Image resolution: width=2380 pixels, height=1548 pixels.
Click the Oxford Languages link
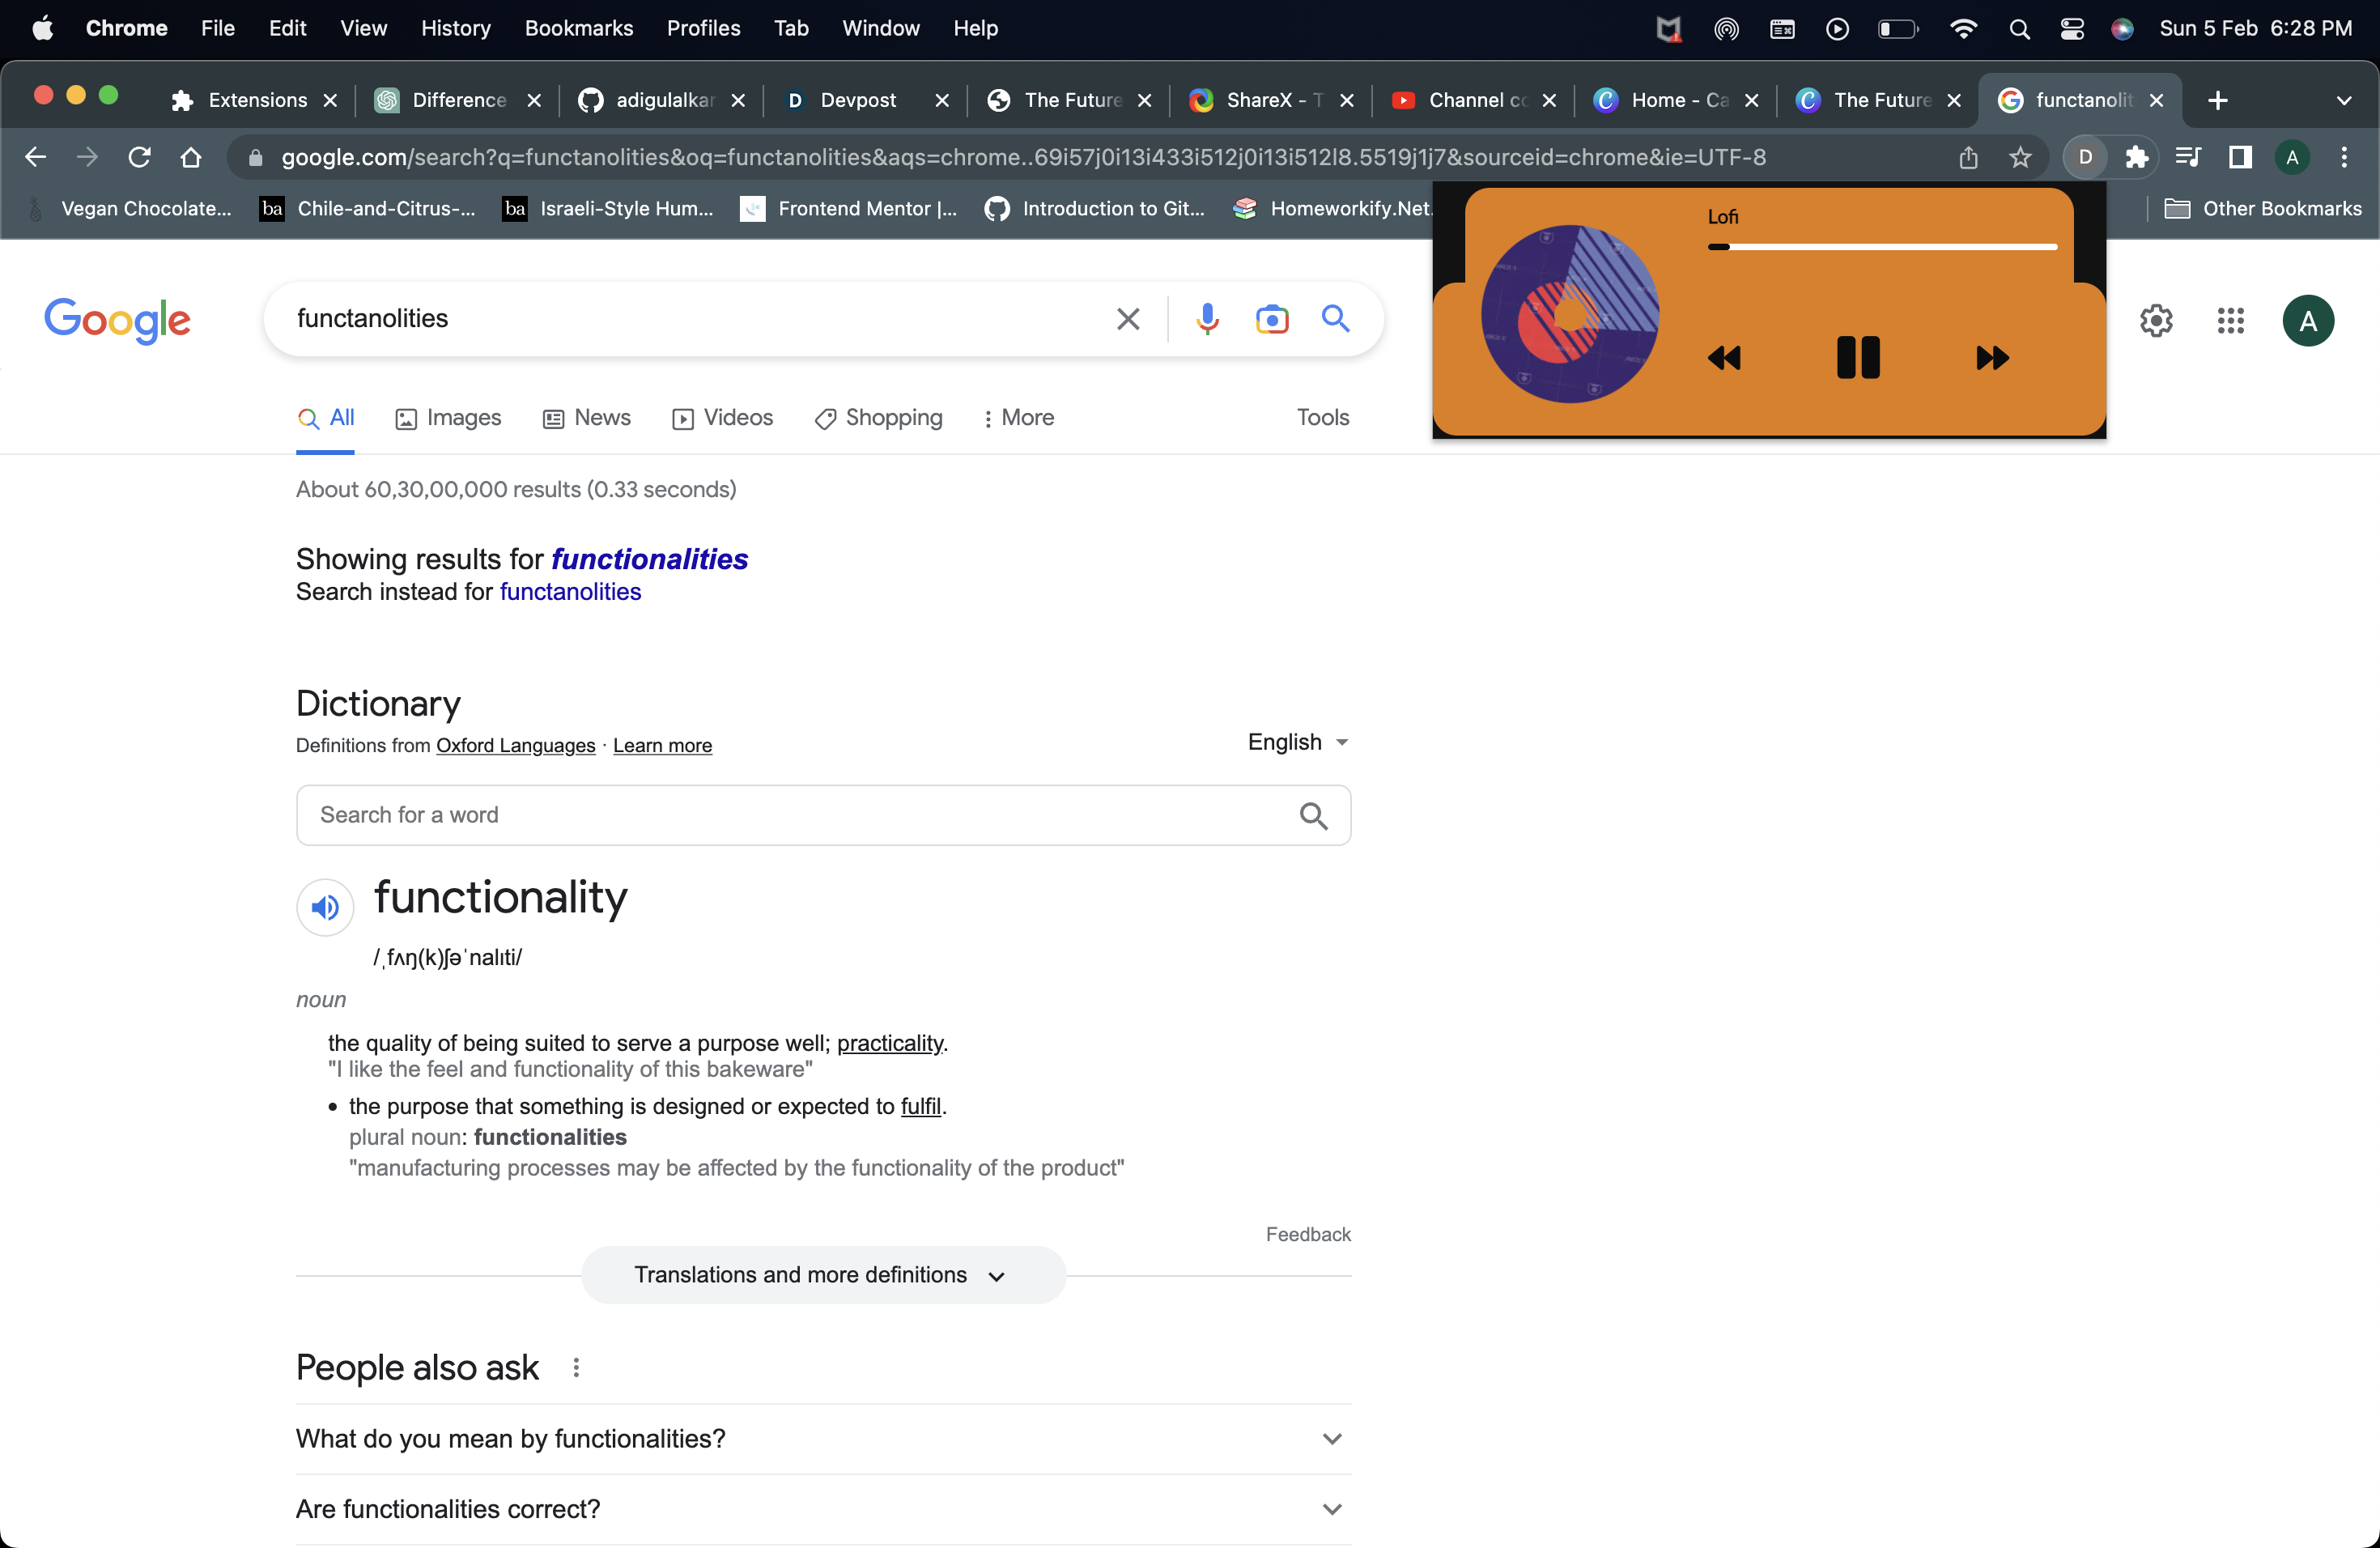pos(515,746)
